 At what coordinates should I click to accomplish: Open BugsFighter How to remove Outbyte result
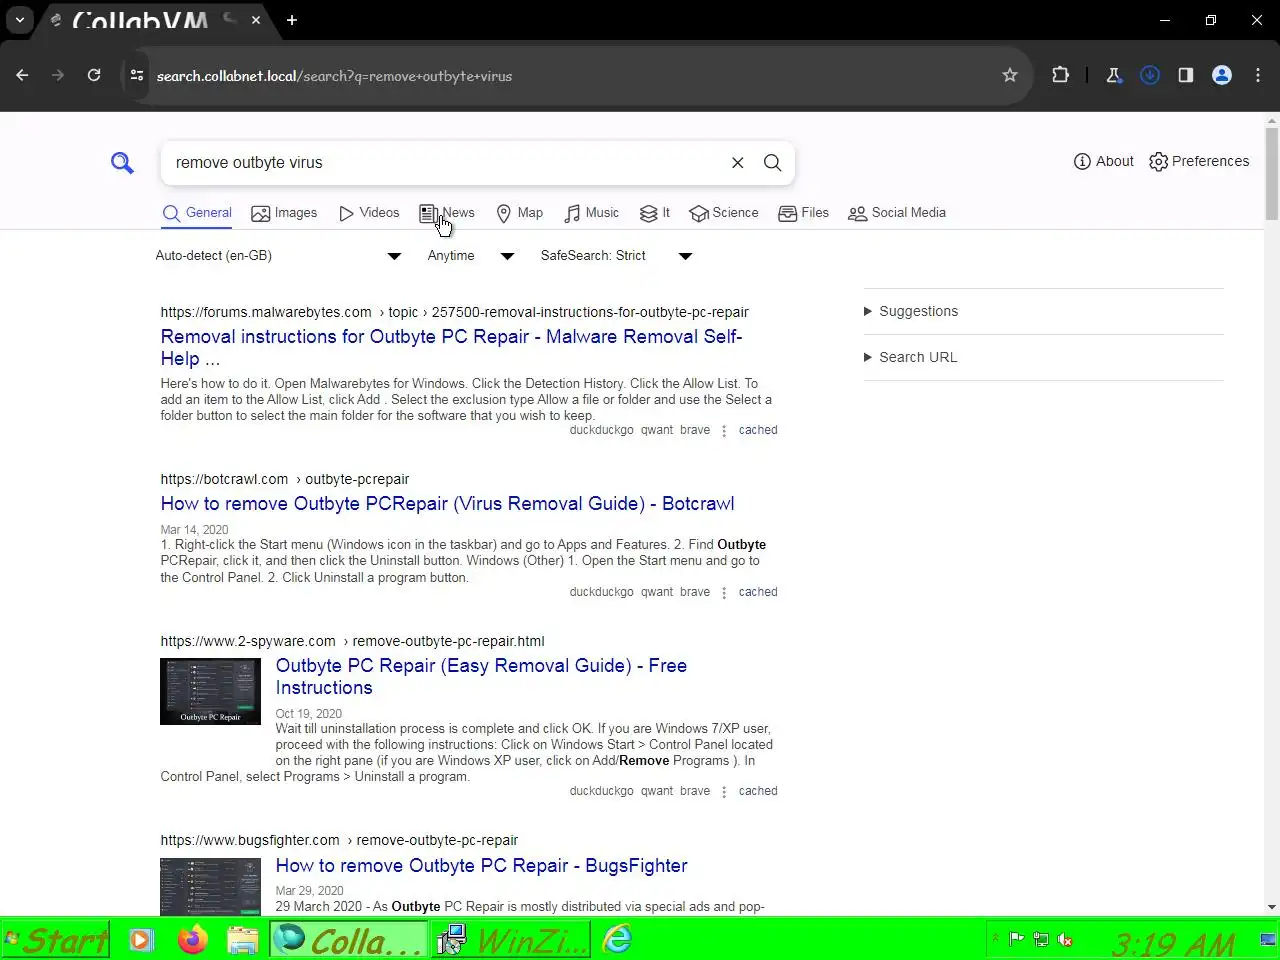tap(481, 865)
